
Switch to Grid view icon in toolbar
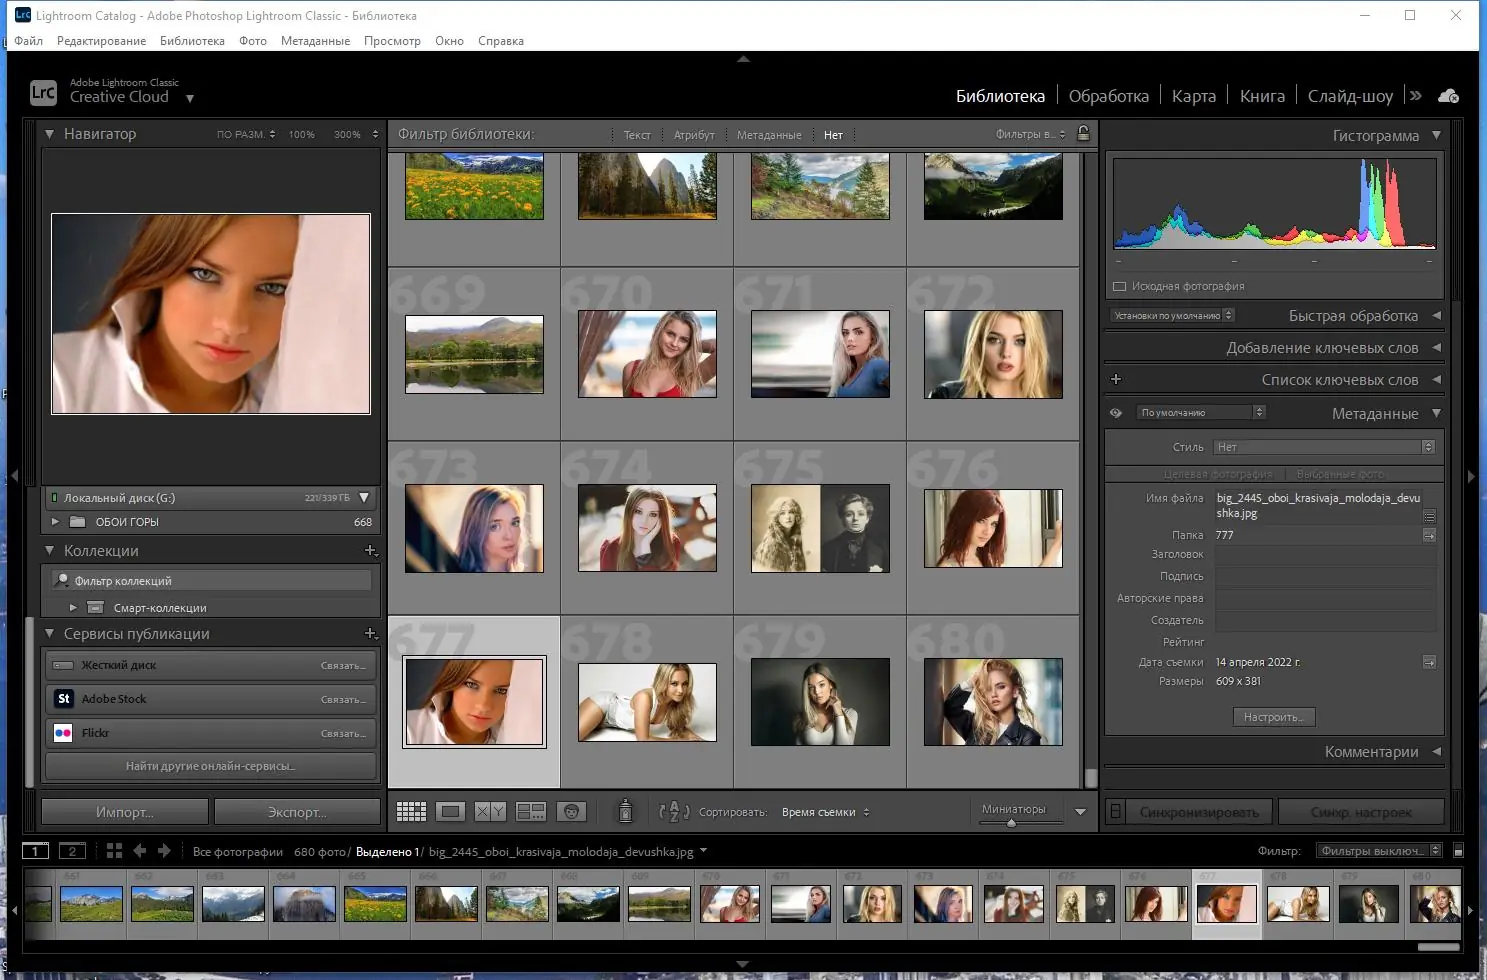click(411, 812)
